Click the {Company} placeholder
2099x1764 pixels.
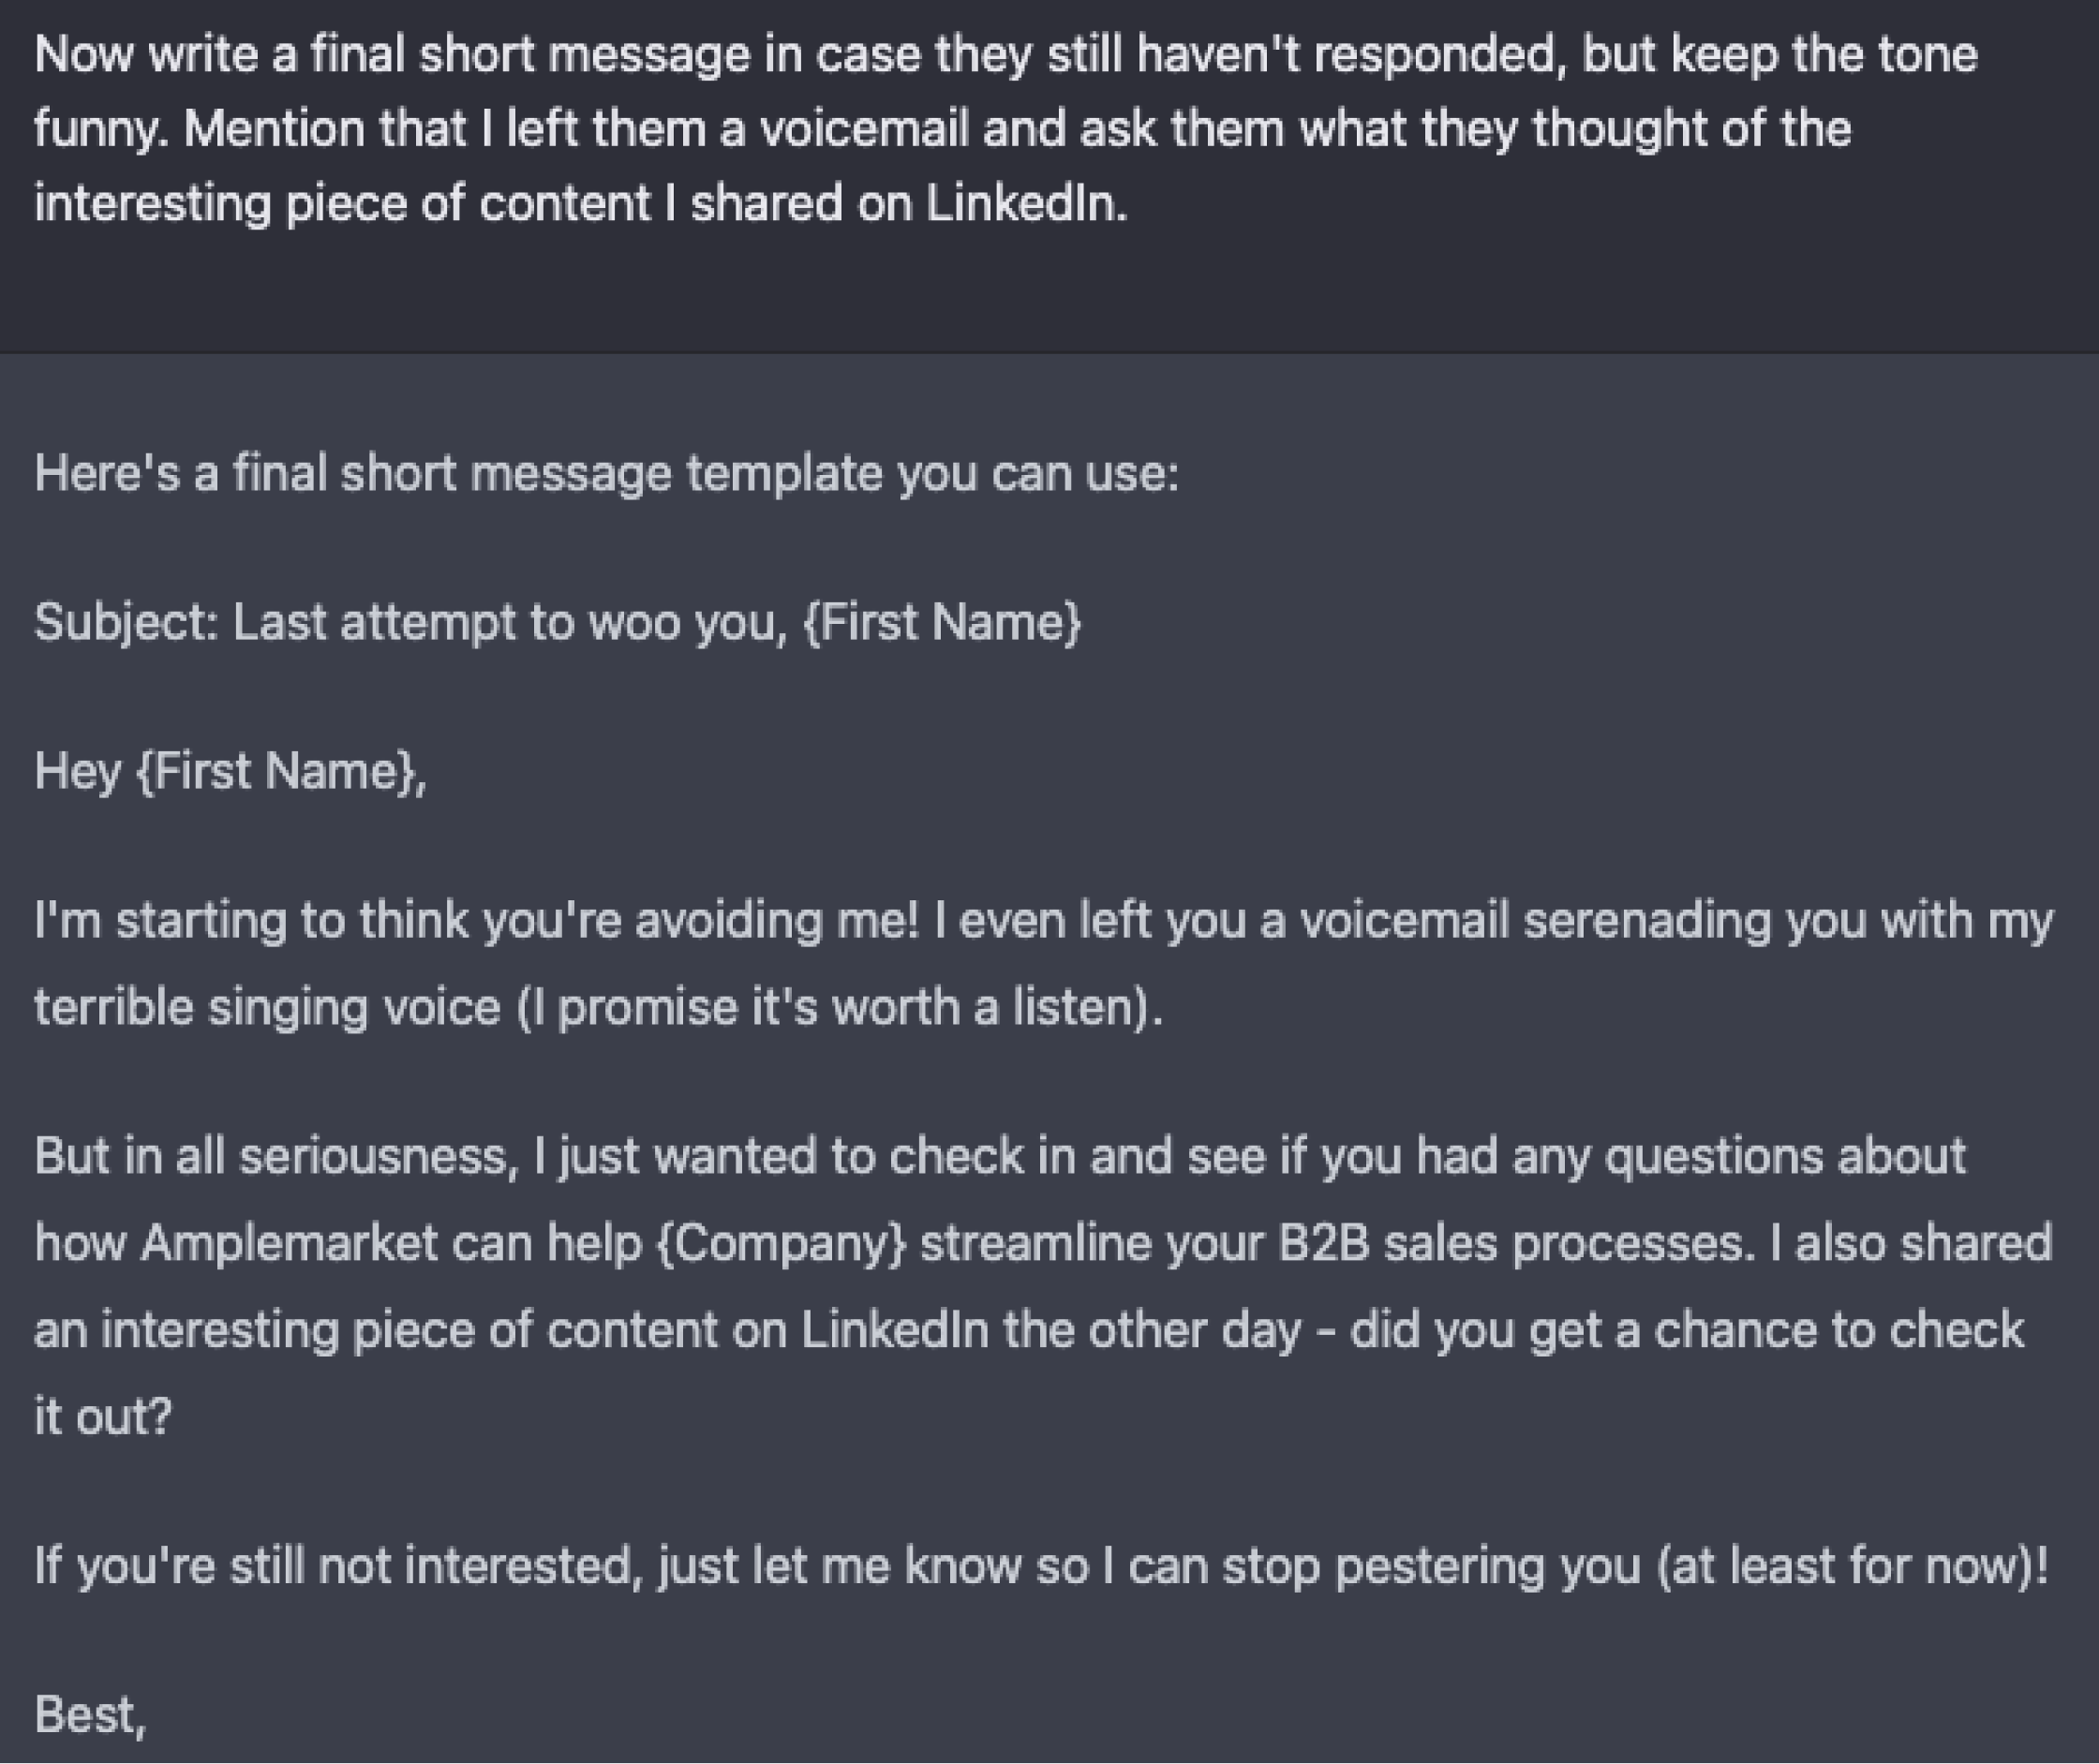coord(781,1243)
